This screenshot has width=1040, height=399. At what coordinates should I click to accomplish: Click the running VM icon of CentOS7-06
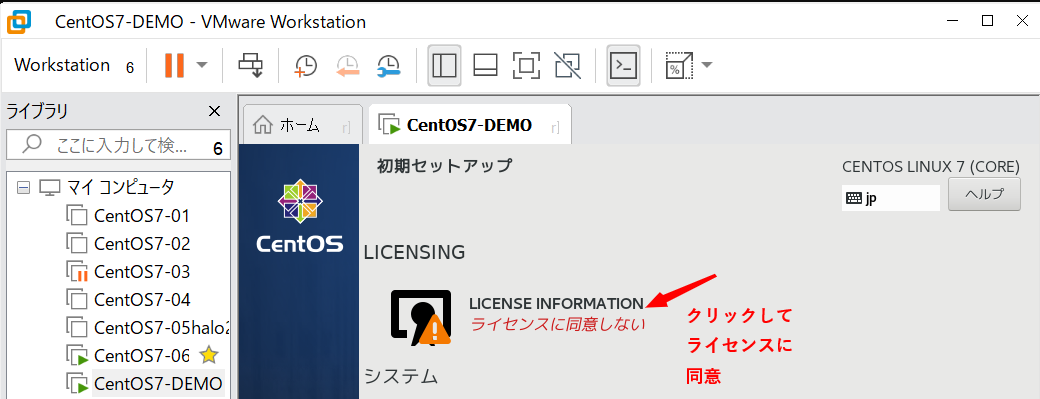77,356
